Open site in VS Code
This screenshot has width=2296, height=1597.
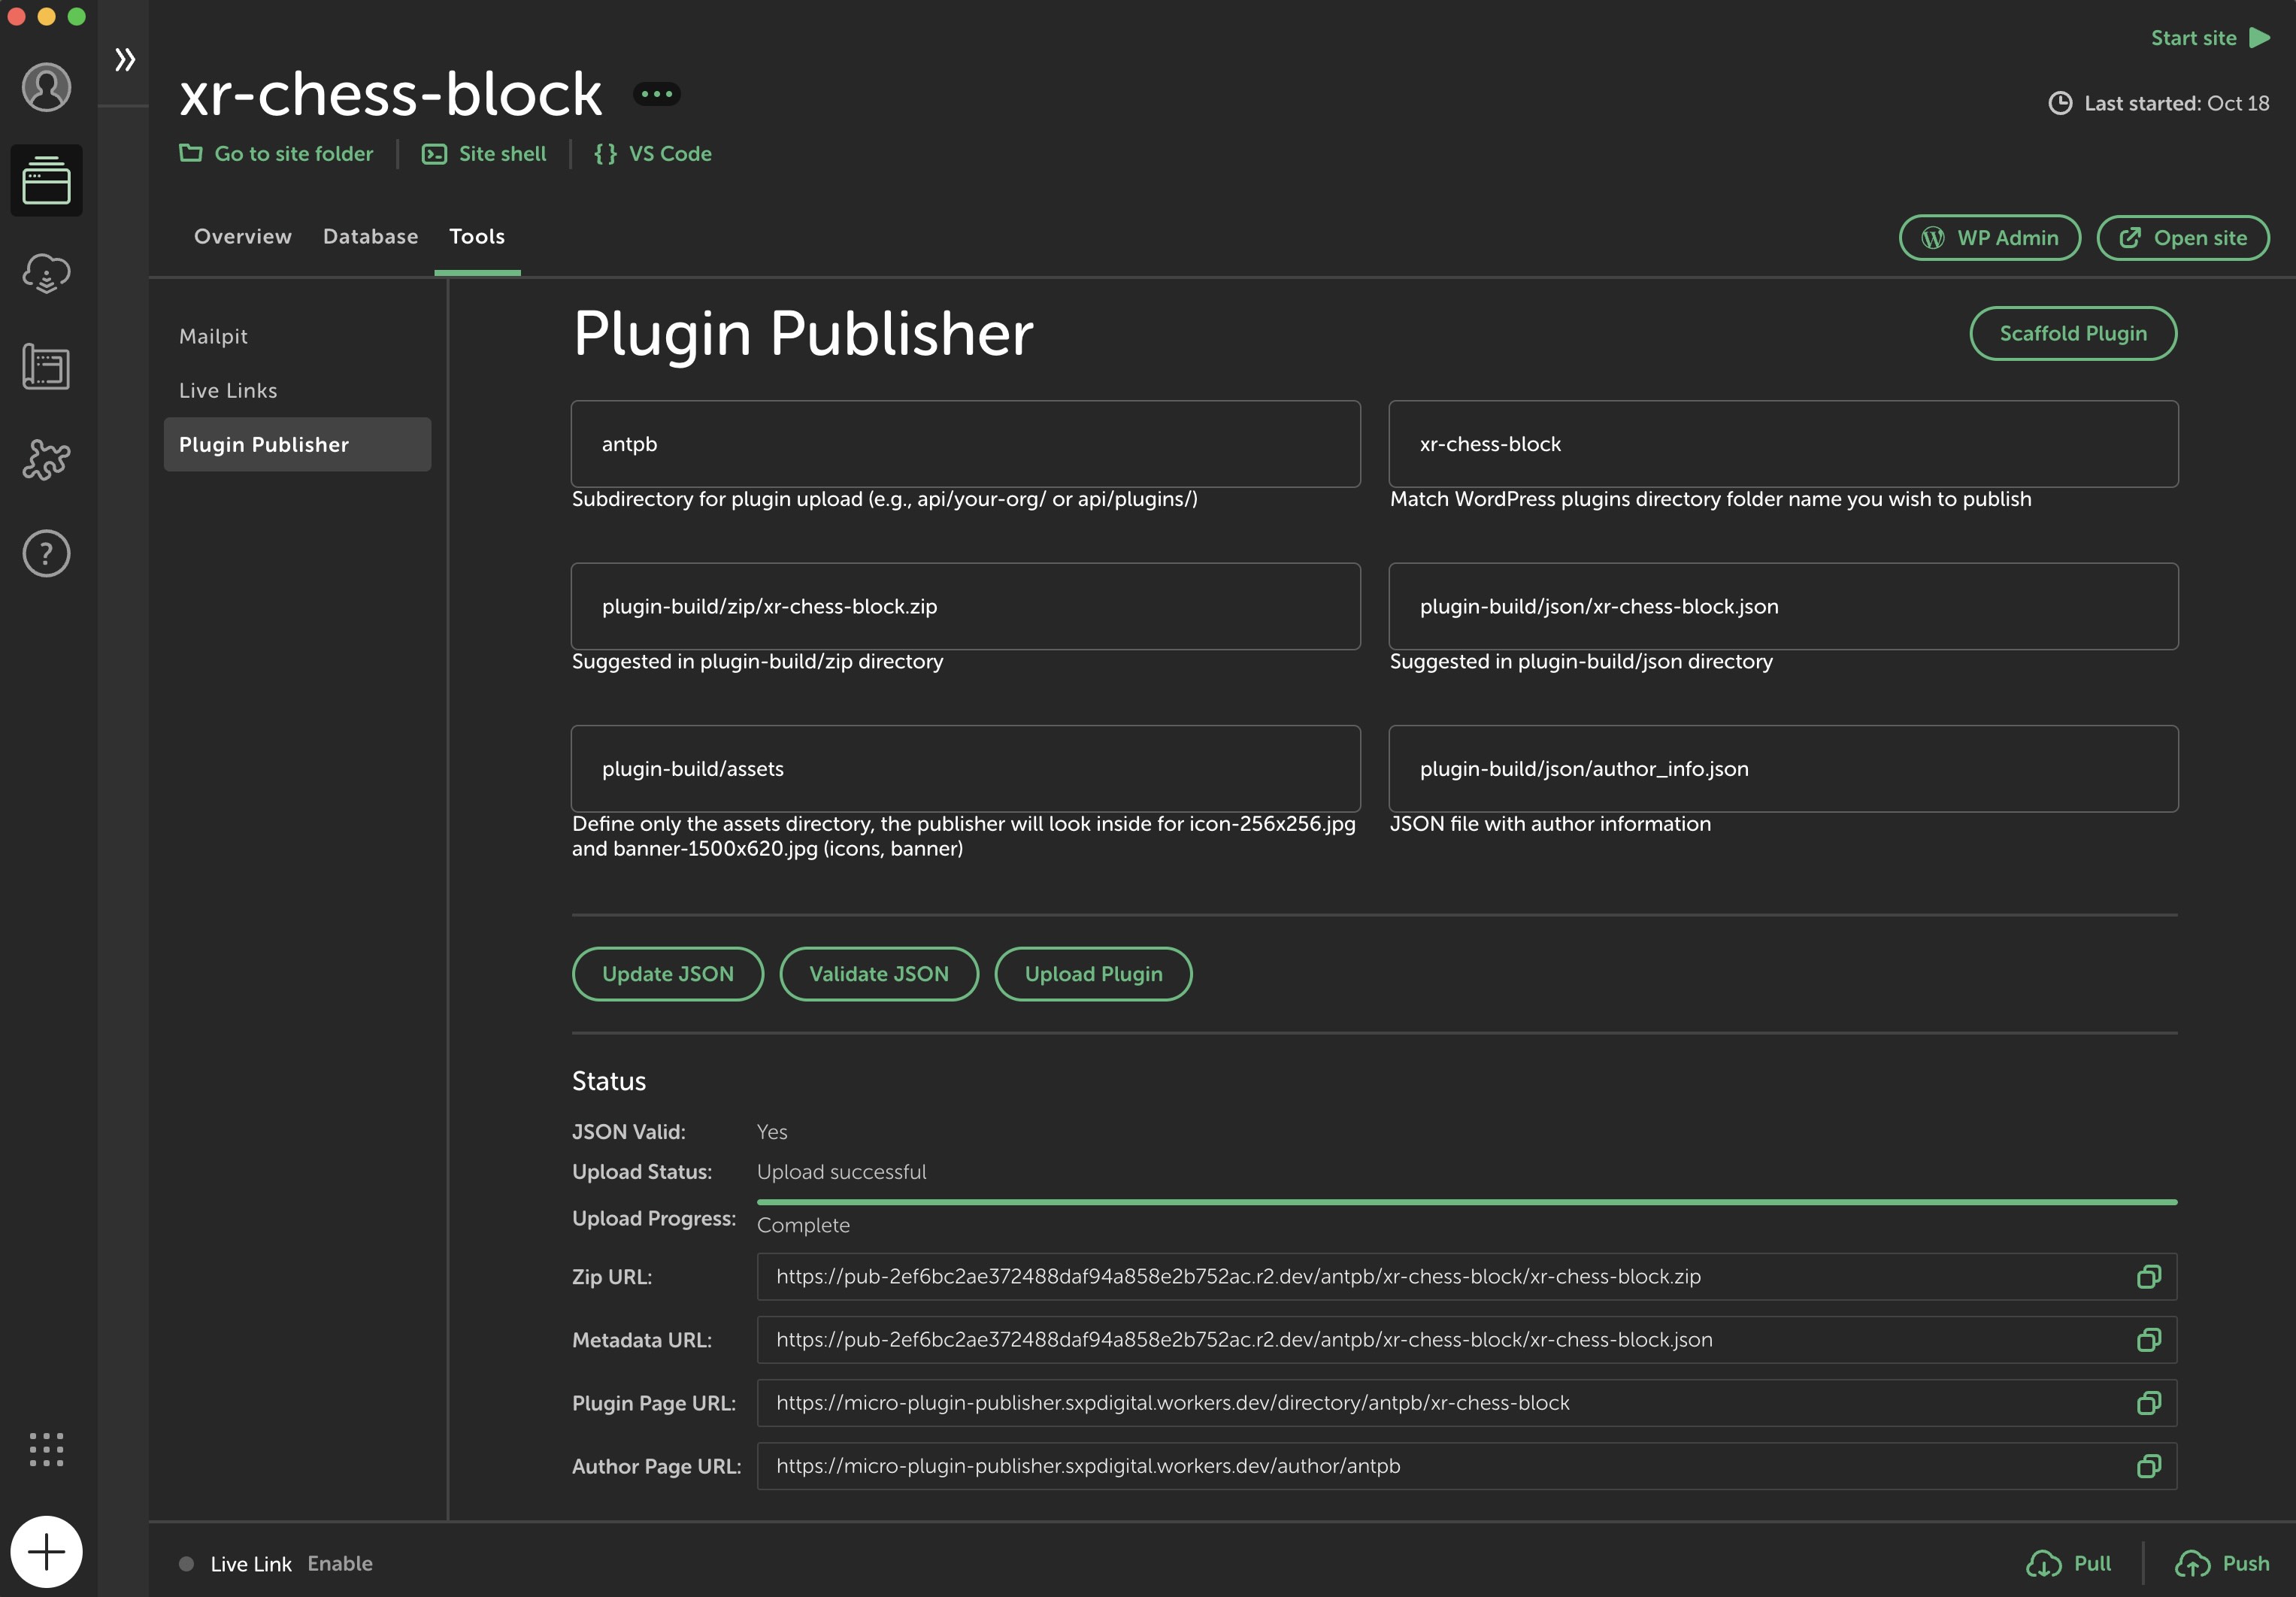click(652, 154)
